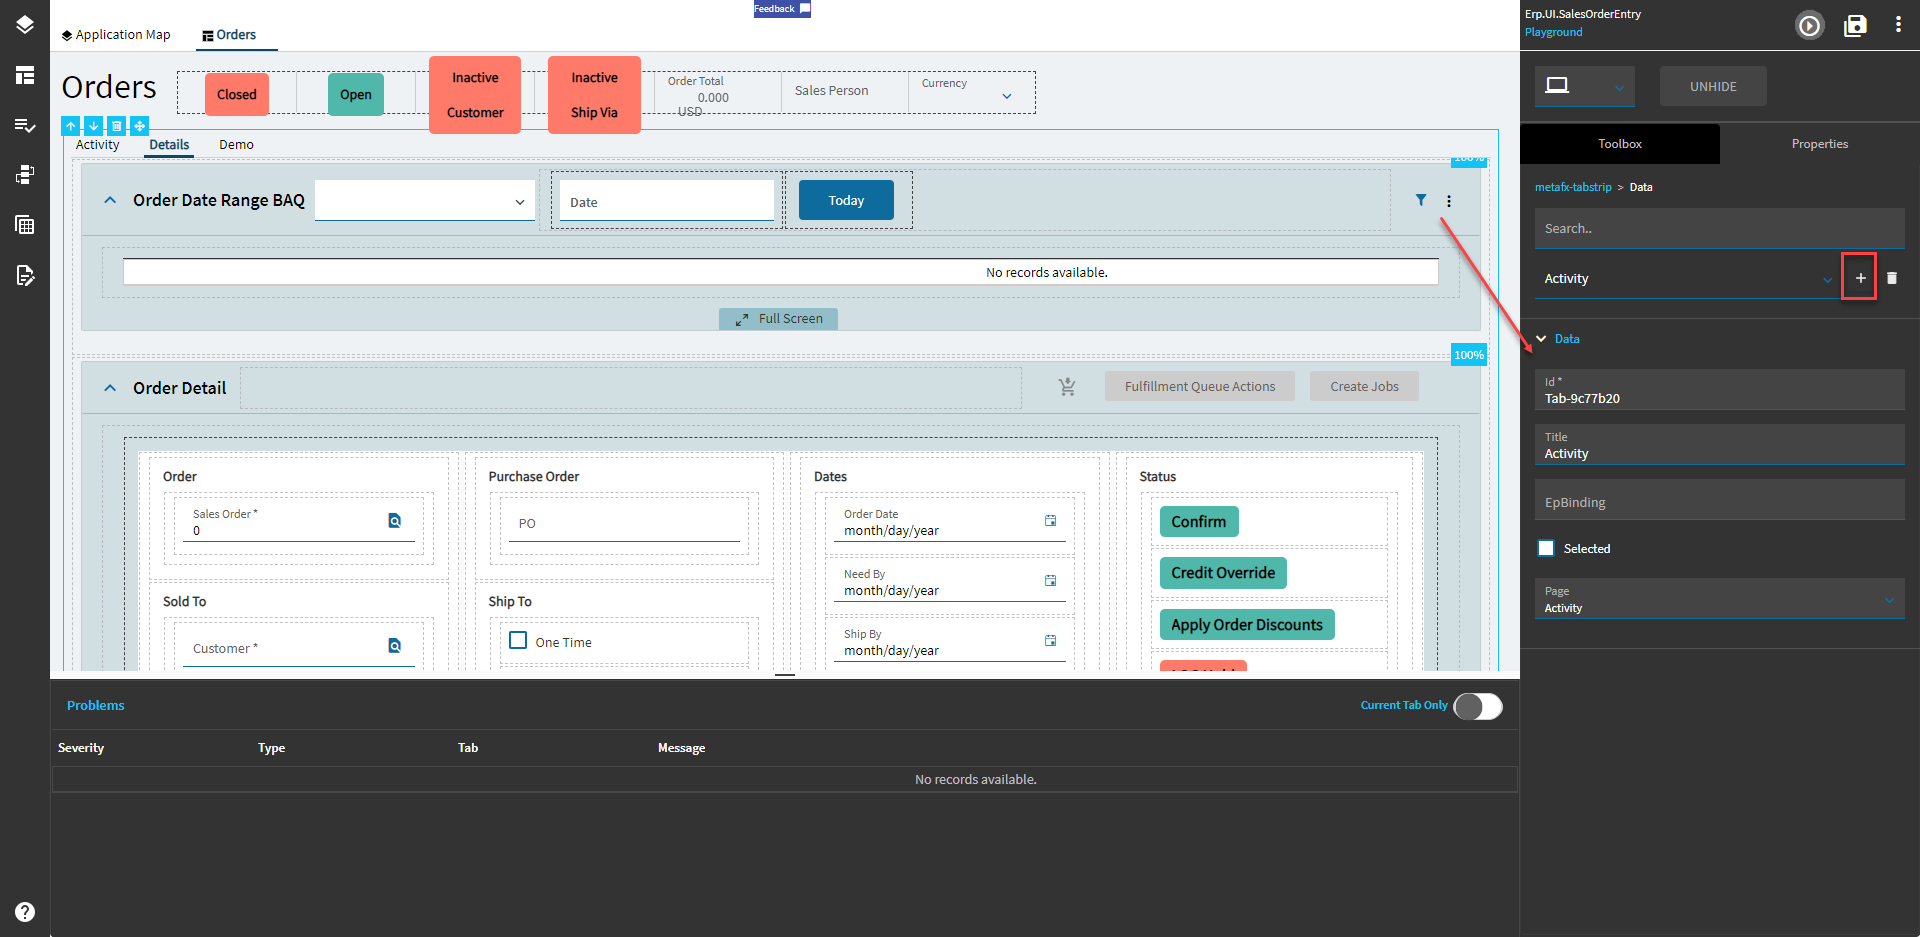This screenshot has width=1920, height=937.
Task: Add a new tab with the plus icon
Action: (1860, 278)
